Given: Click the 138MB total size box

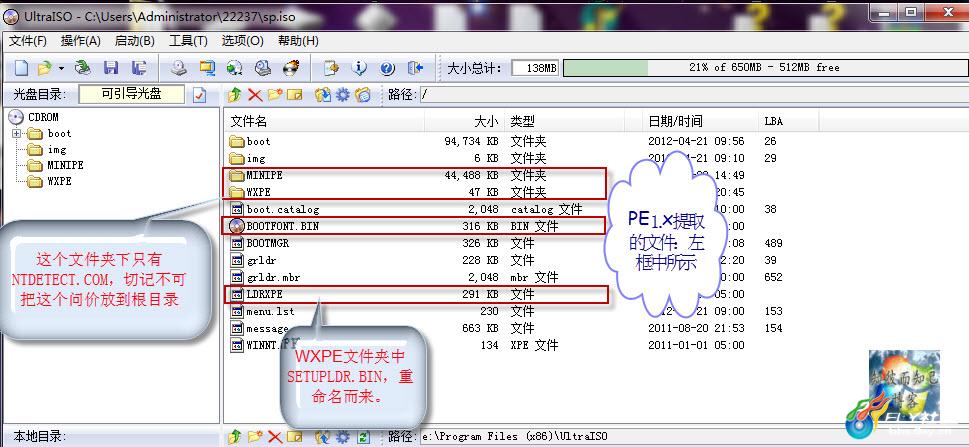Looking at the screenshot, I should pyautogui.click(x=535, y=67).
